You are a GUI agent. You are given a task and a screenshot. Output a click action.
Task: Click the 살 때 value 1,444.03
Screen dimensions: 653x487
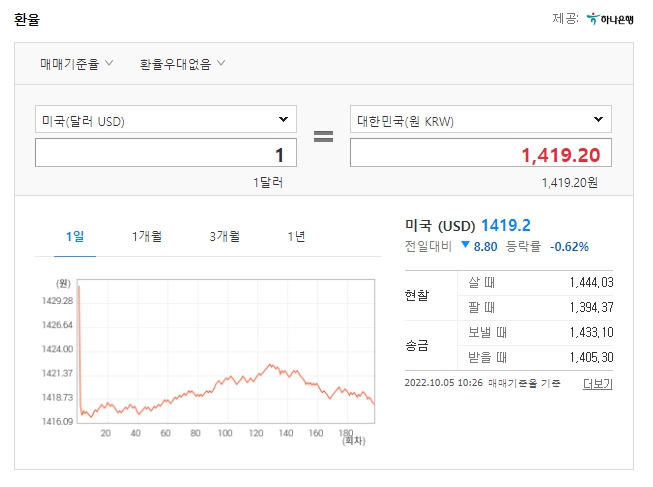coord(591,282)
